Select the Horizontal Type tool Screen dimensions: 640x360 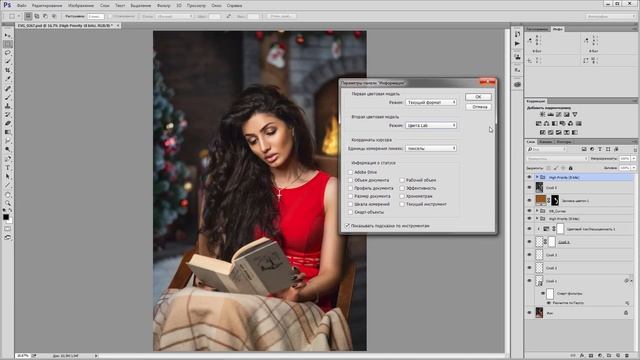tap(8, 168)
